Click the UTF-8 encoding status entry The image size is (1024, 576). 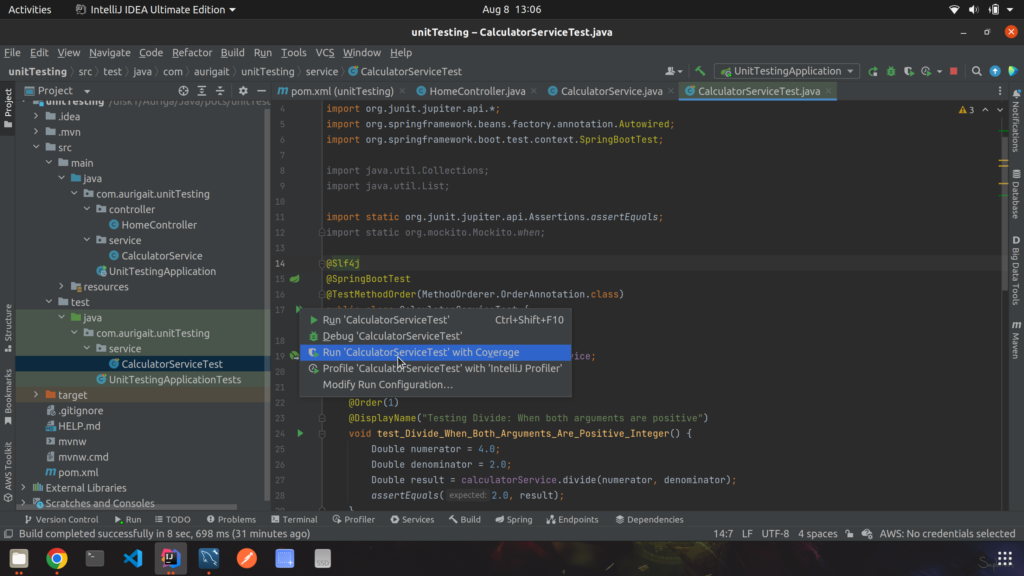click(775, 534)
